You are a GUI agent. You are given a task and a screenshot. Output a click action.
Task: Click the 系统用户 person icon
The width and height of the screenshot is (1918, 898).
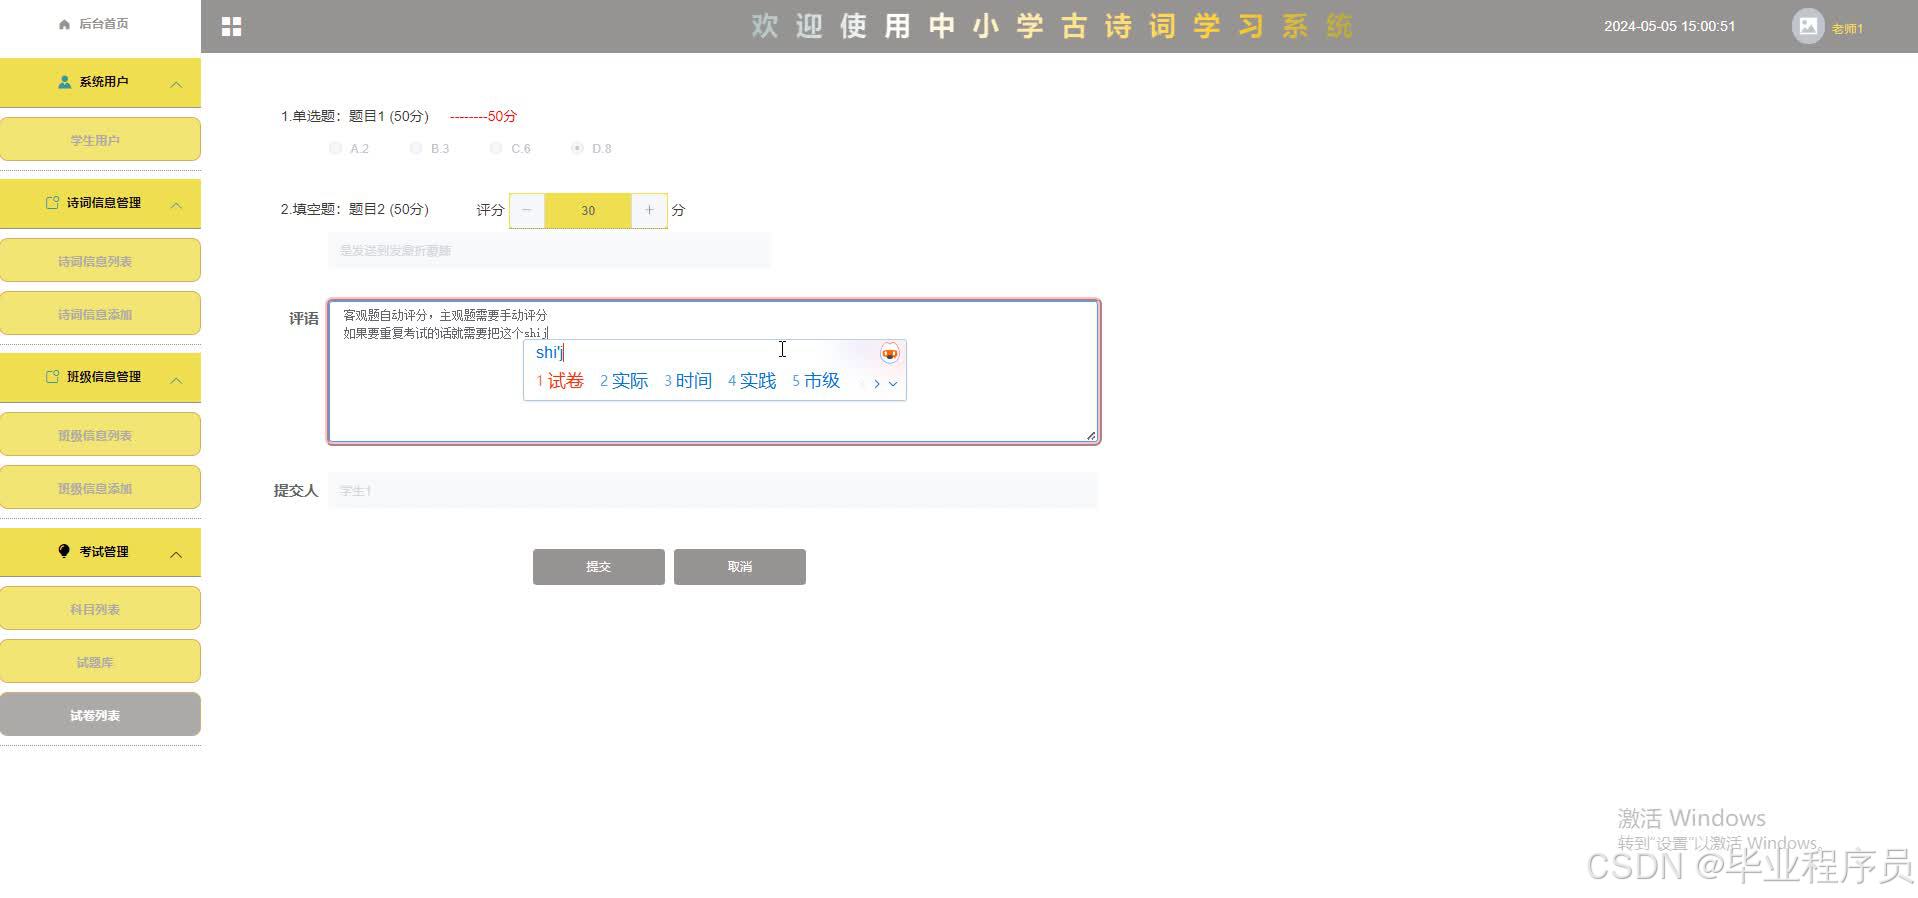tap(65, 82)
